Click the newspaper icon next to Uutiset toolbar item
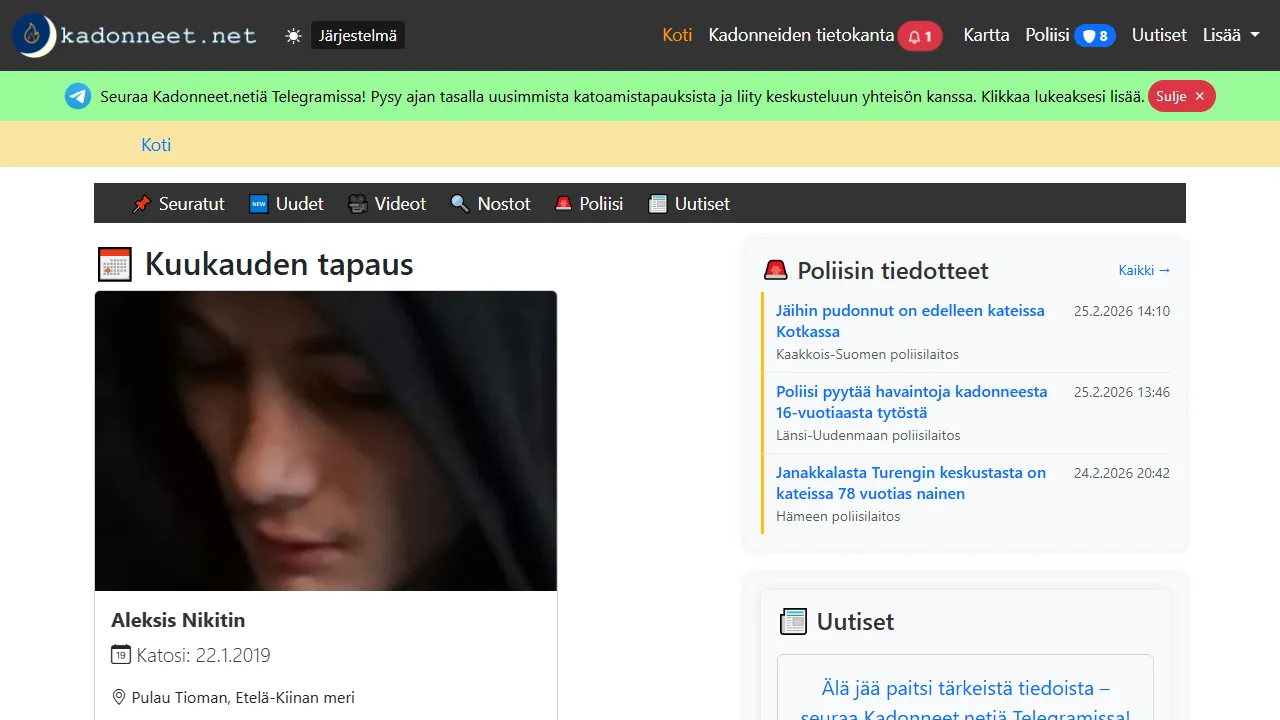The height and width of the screenshot is (720, 1280). [658, 203]
